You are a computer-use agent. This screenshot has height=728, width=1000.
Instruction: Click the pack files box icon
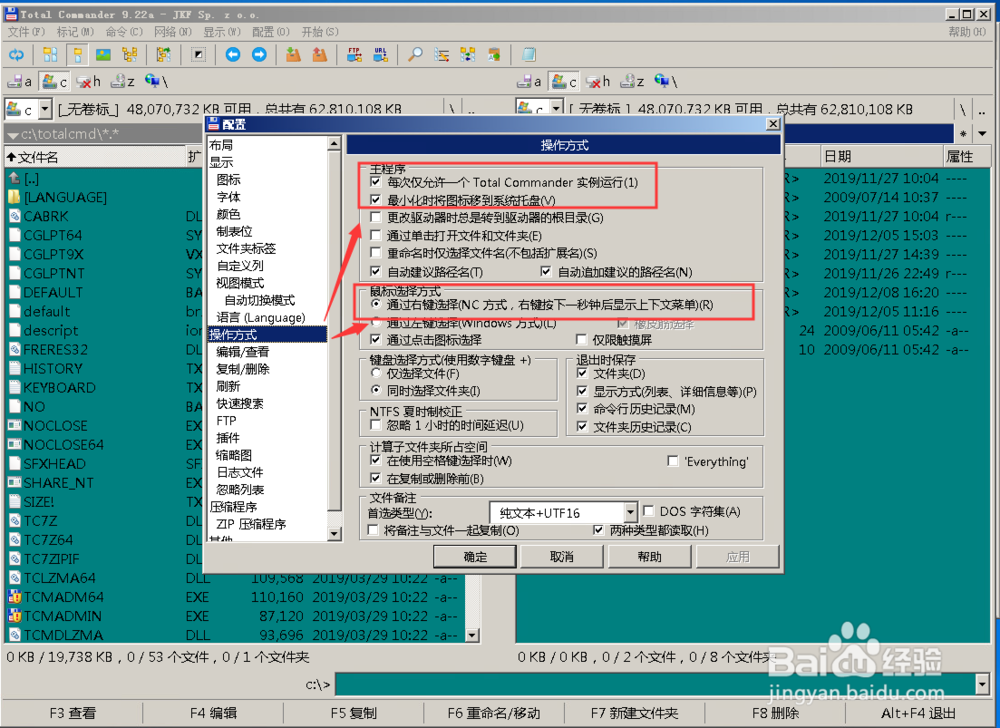point(293,55)
